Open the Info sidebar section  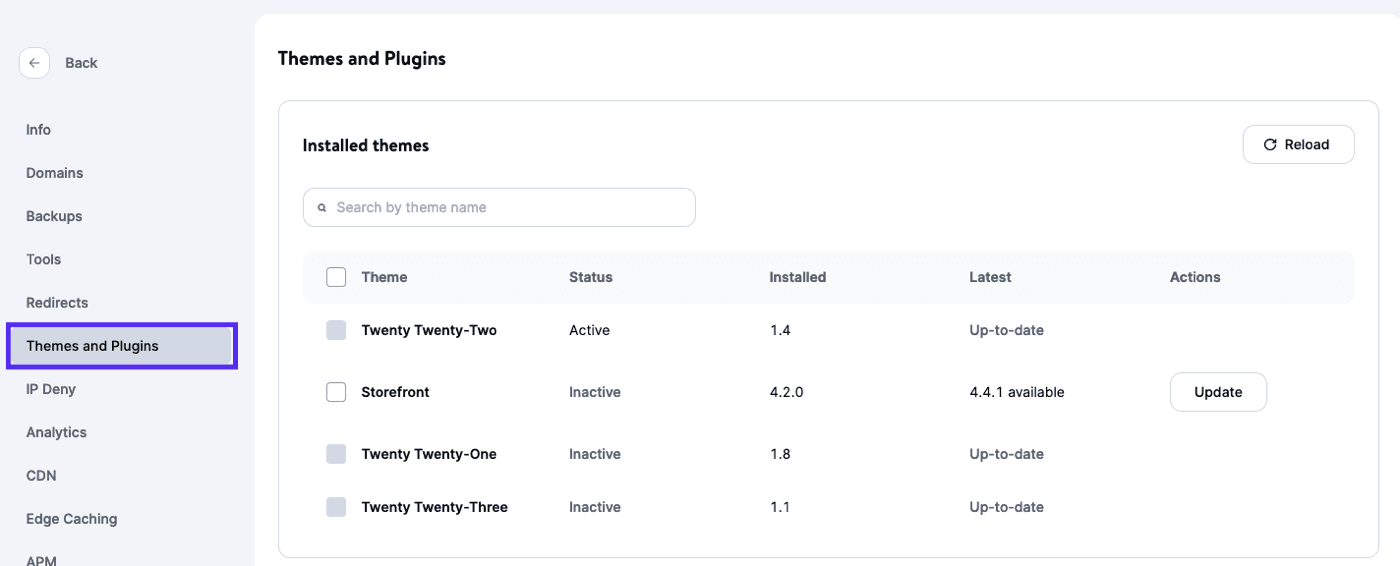[39, 130]
